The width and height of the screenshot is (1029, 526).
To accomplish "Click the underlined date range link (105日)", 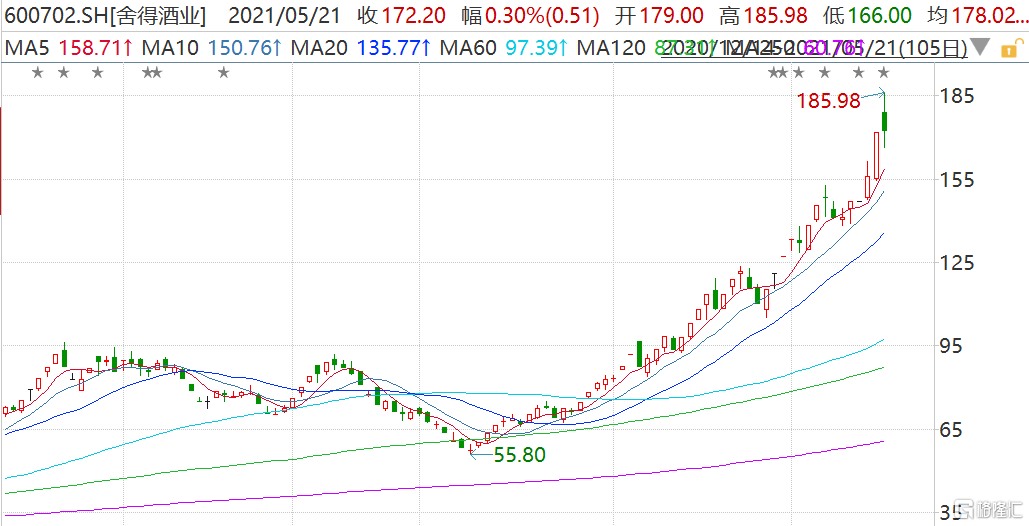I will coord(814,48).
